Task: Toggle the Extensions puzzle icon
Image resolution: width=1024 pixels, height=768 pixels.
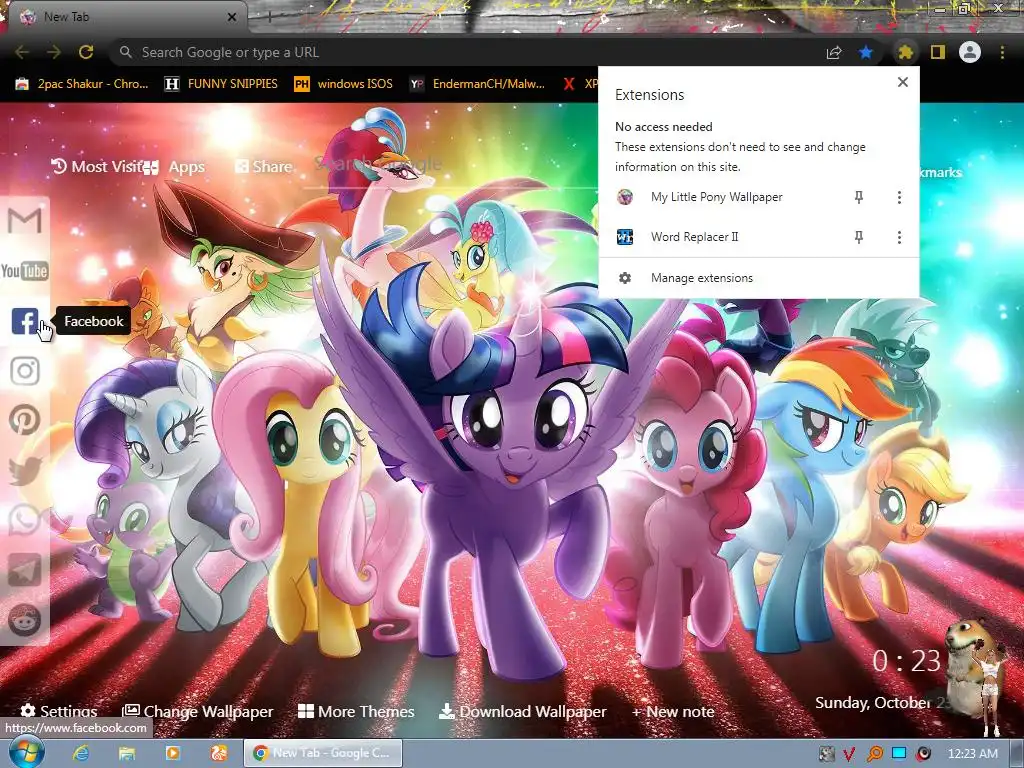Action: pyautogui.click(x=905, y=52)
